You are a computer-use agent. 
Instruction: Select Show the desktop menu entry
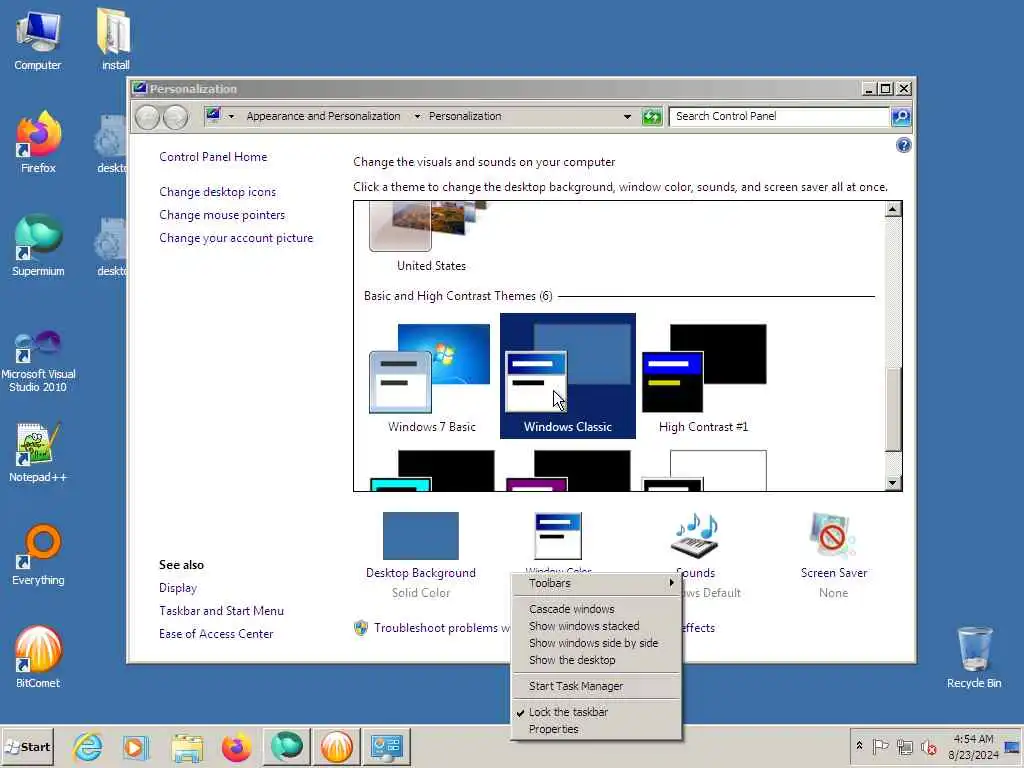(596, 660)
